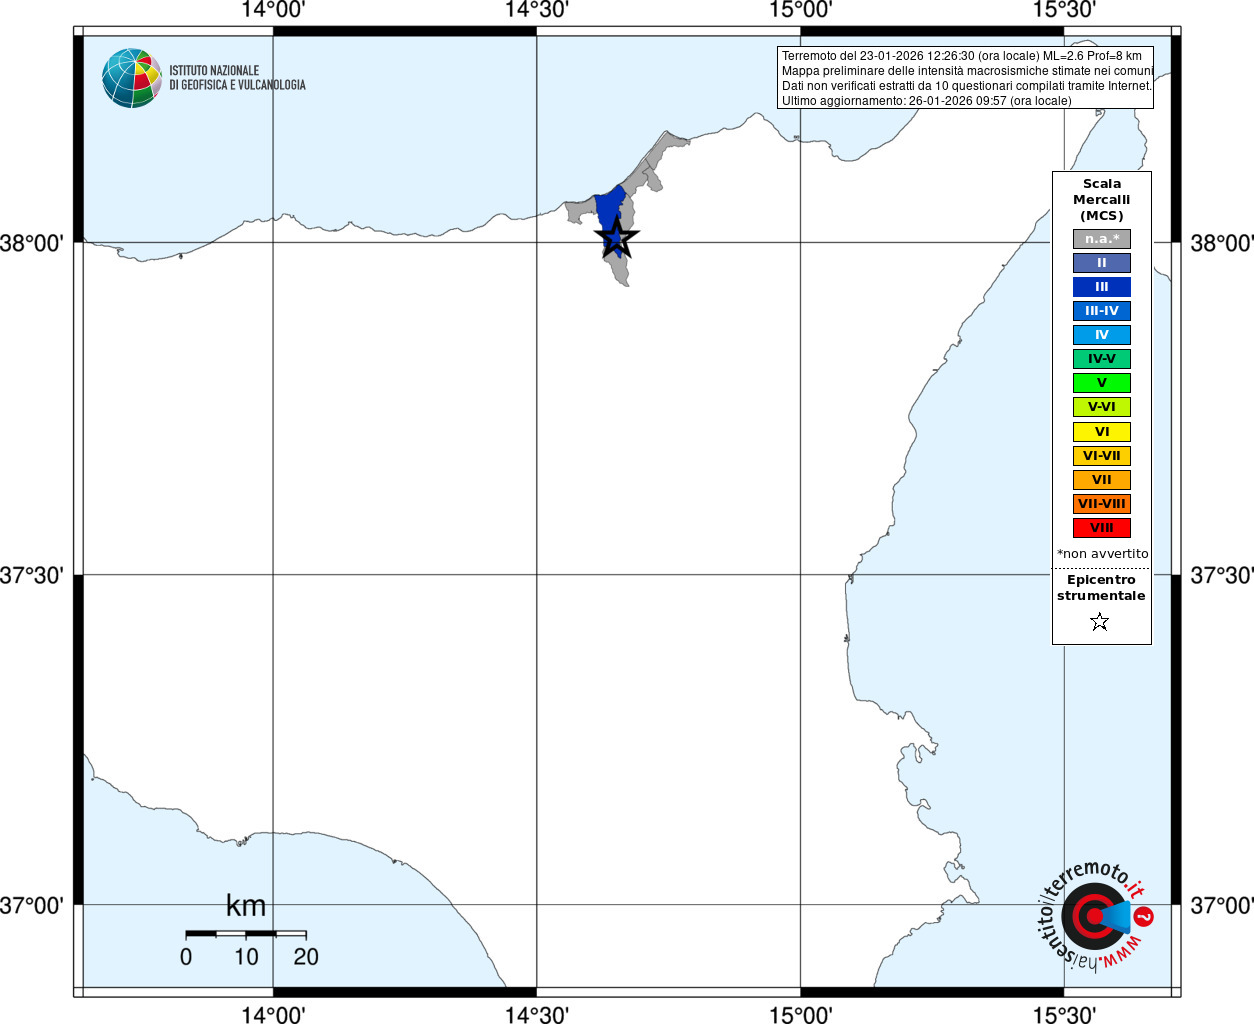
Task: Select the intensity III legend swatch
Action: pos(1102,287)
